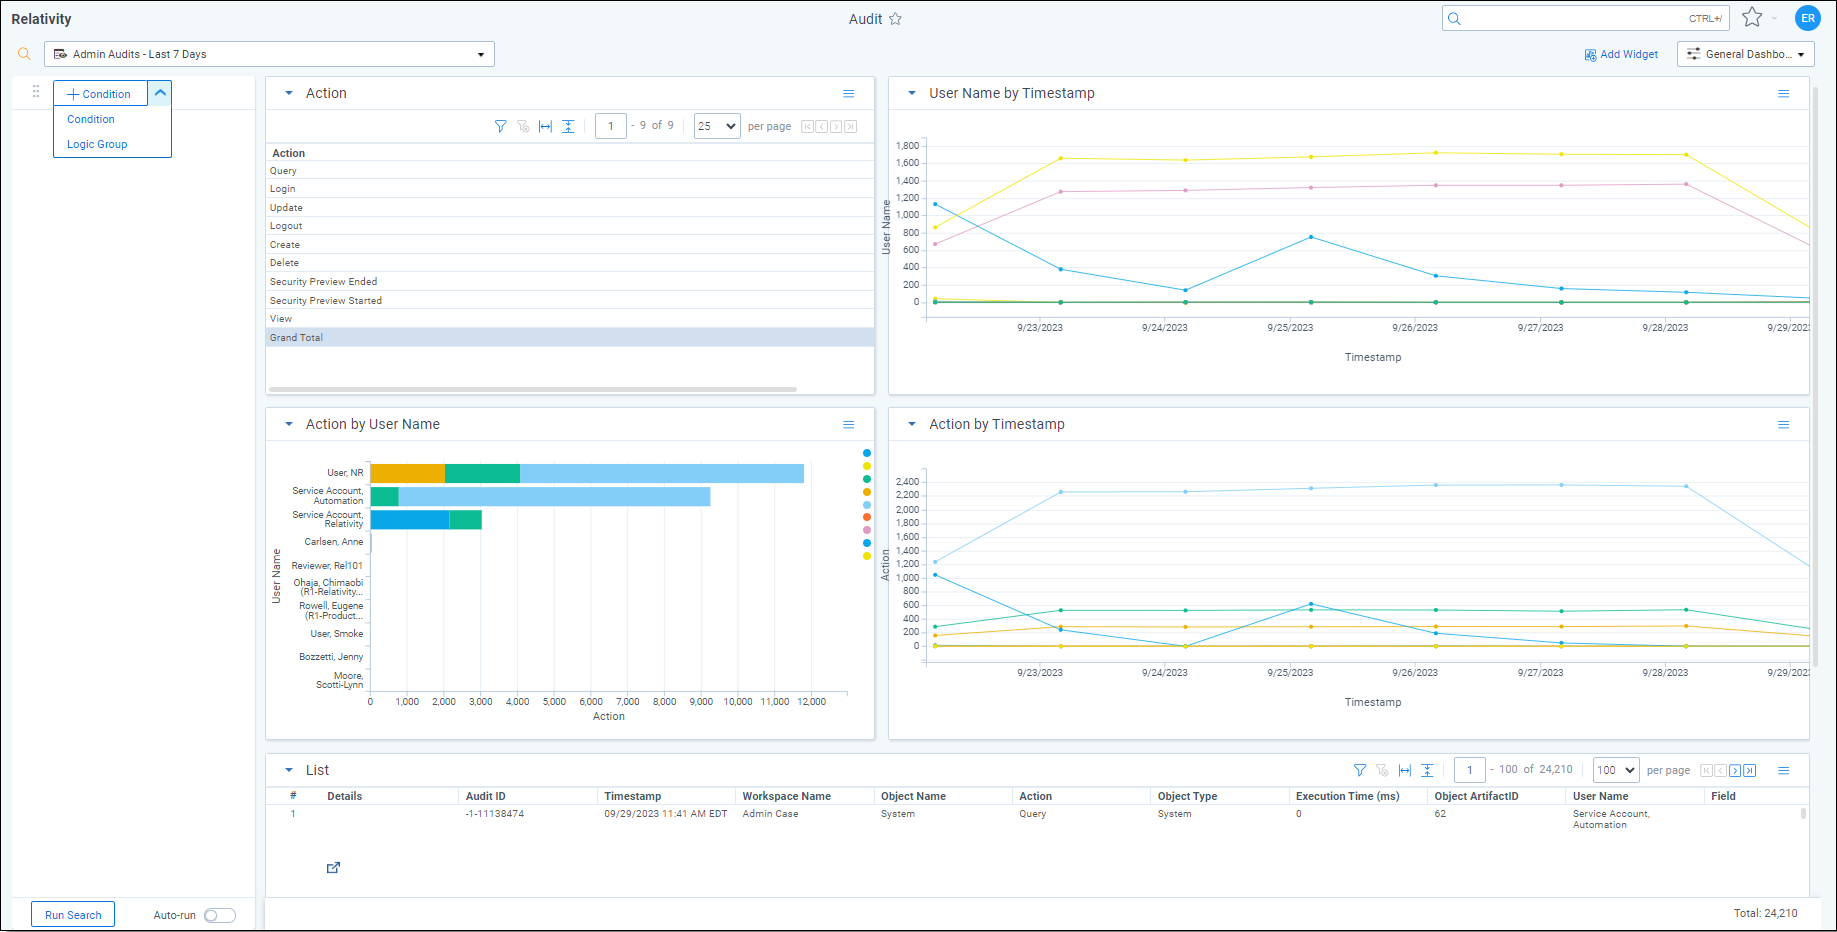
Task: Jump to last page in List widget
Action: point(1749,770)
